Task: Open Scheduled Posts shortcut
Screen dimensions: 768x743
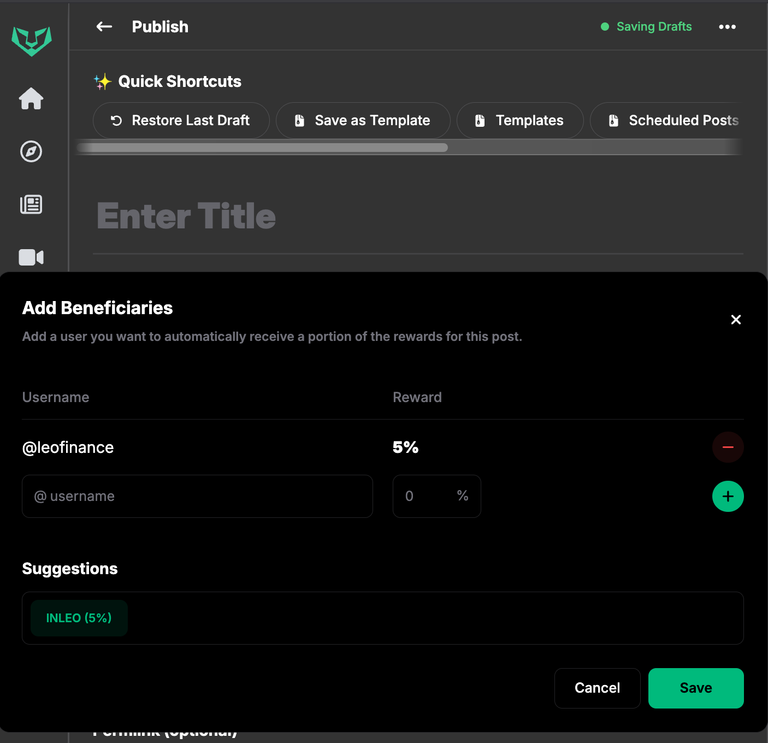Action: point(666,120)
